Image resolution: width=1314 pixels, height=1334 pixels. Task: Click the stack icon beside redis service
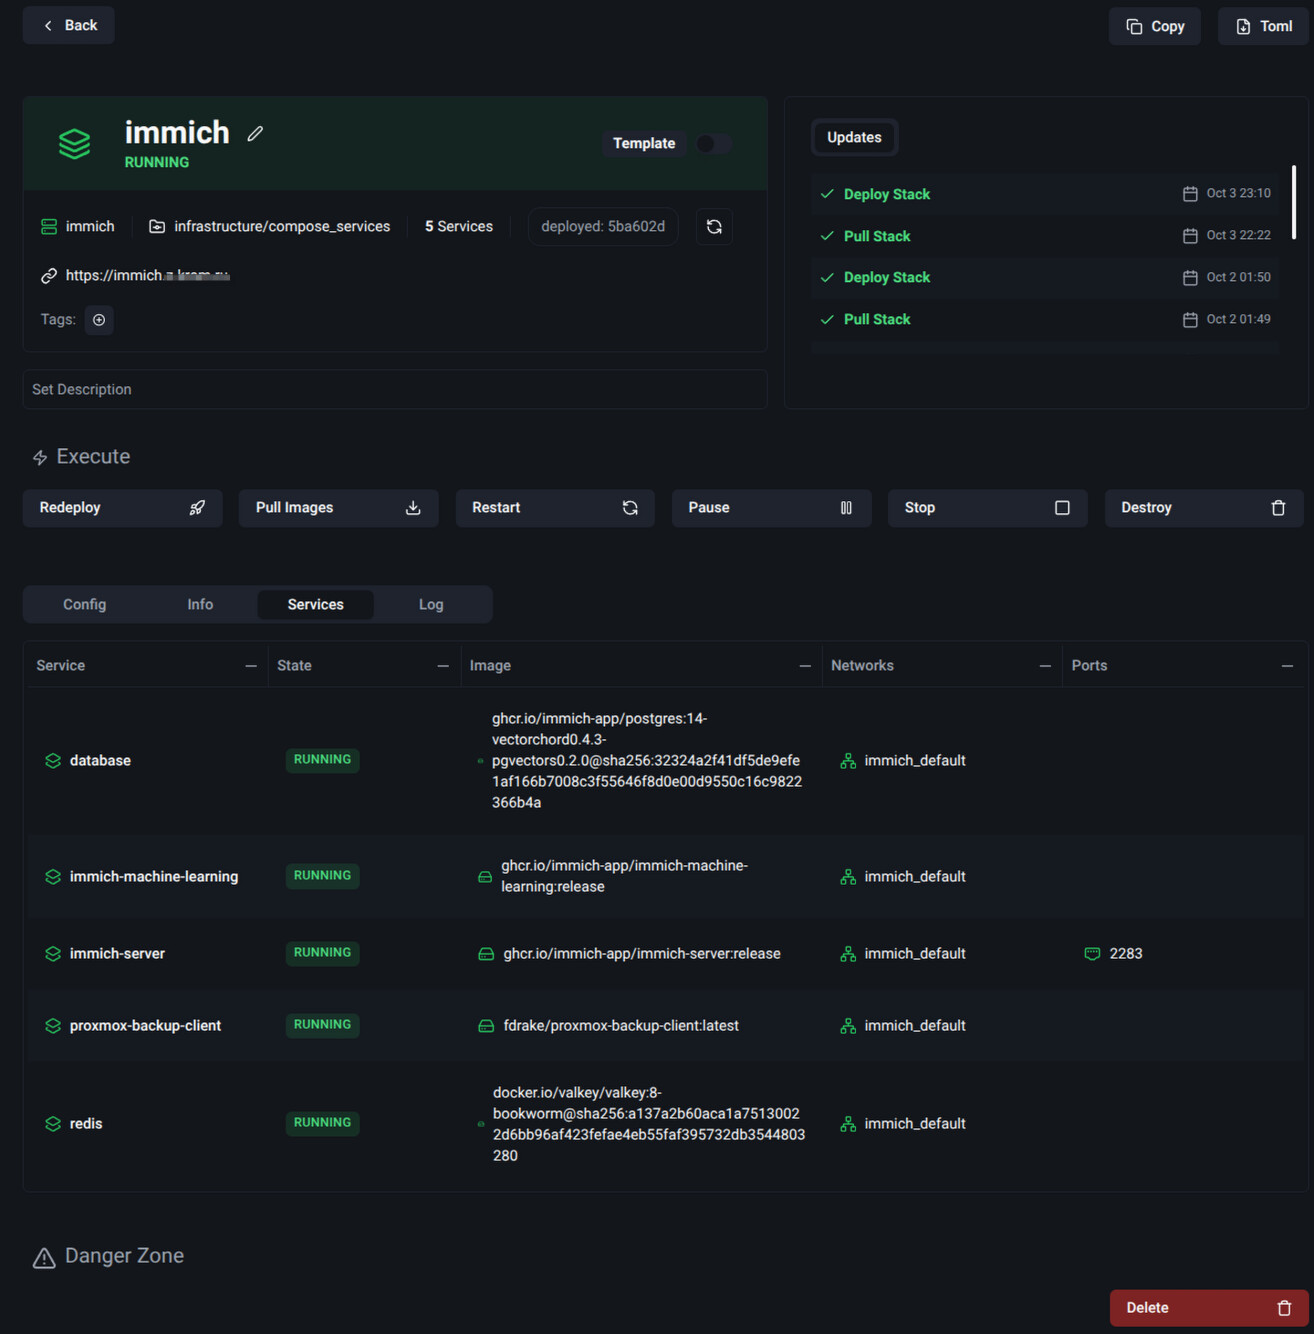click(x=53, y=1124)
